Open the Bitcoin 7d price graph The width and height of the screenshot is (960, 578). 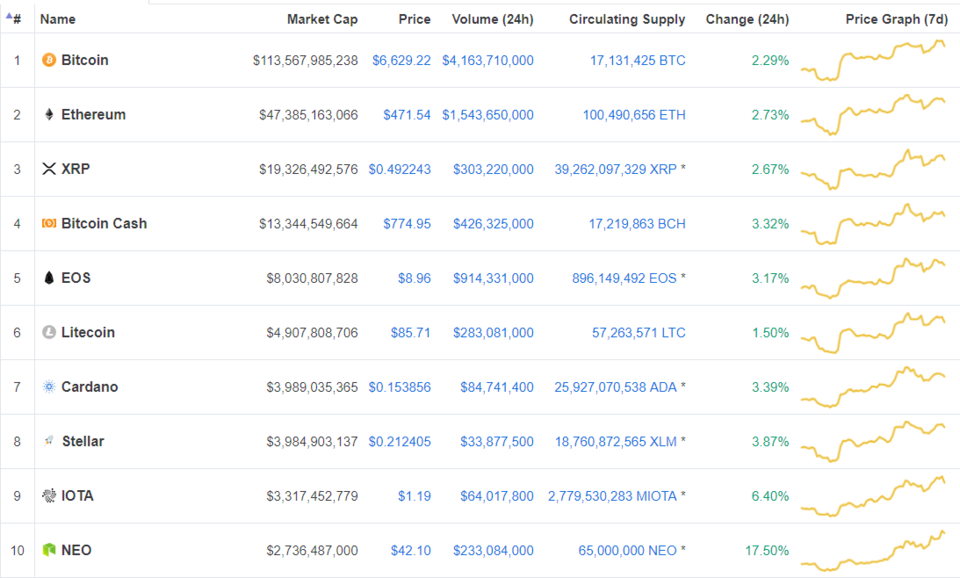[x=873, y=61]
